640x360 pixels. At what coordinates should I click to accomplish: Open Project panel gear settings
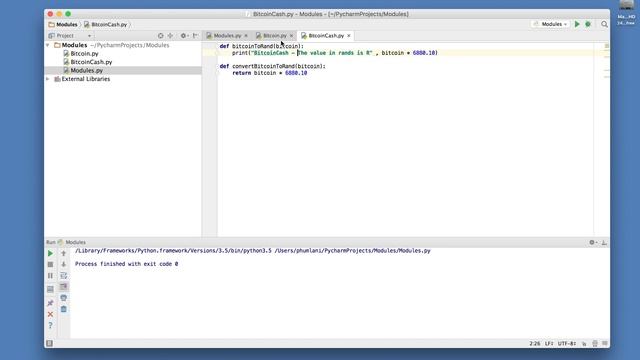(184, 36)
